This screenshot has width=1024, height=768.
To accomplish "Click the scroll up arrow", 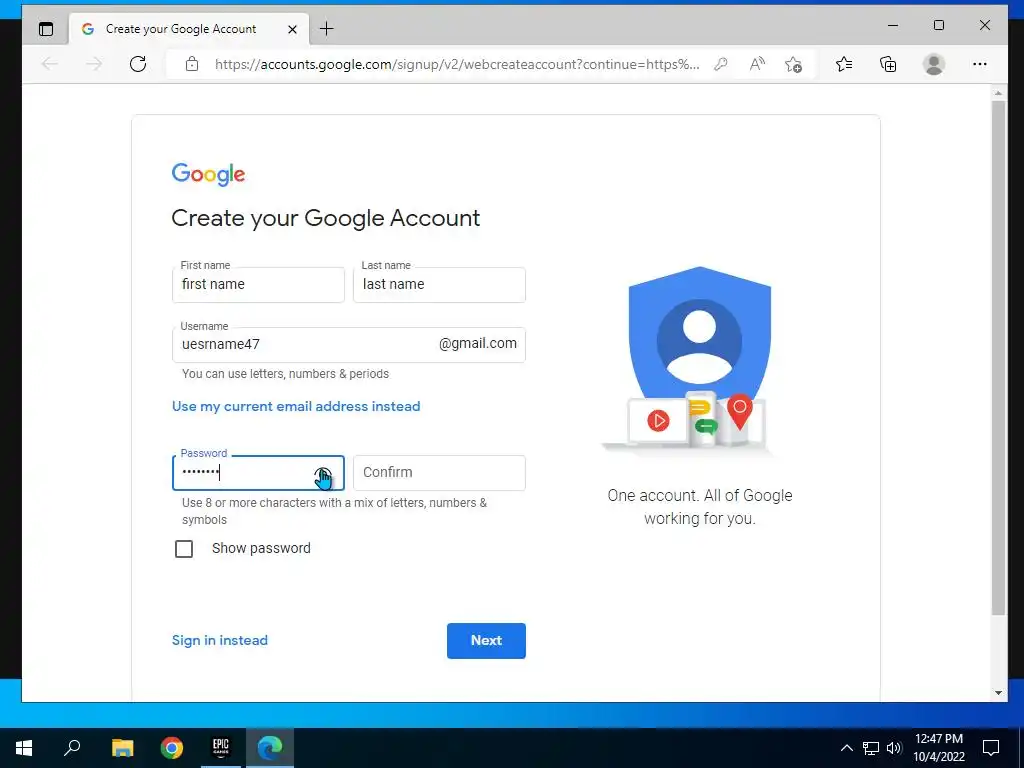I will click(x=998, y=93).
